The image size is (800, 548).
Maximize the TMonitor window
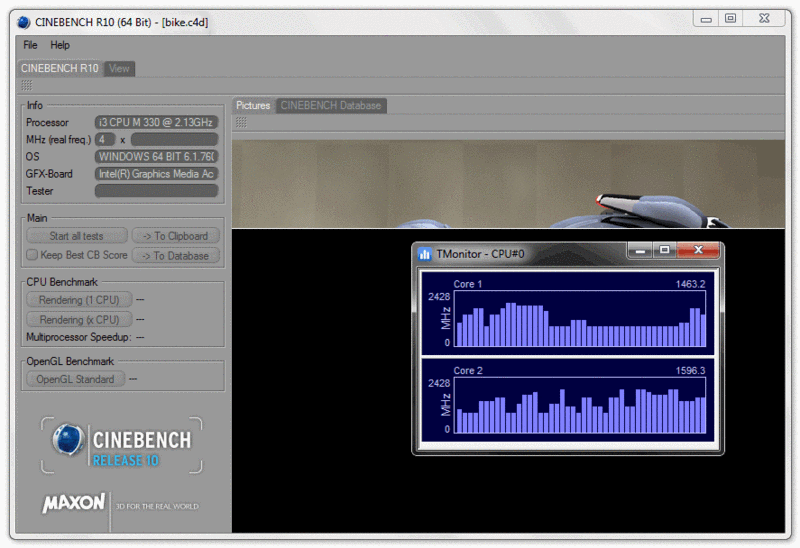[x=664, y=251]
